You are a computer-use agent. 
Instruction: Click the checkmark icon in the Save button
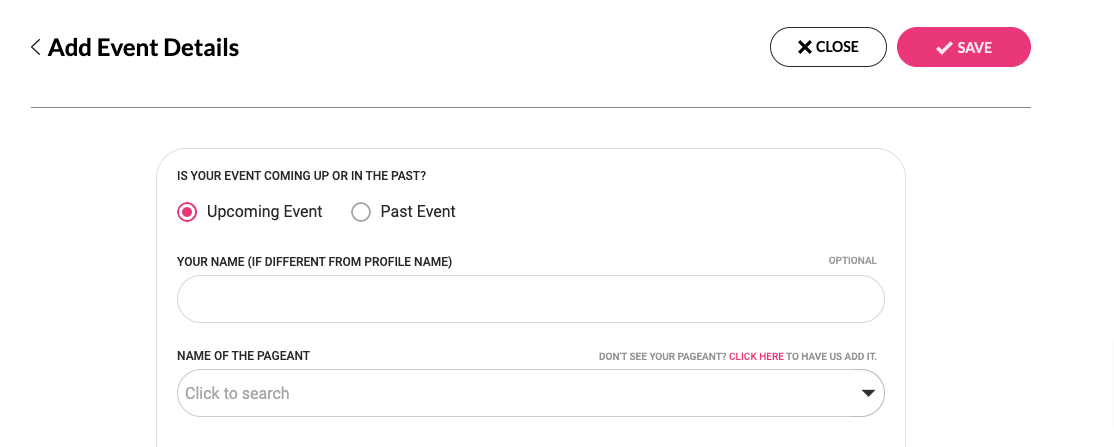point(943,48)
